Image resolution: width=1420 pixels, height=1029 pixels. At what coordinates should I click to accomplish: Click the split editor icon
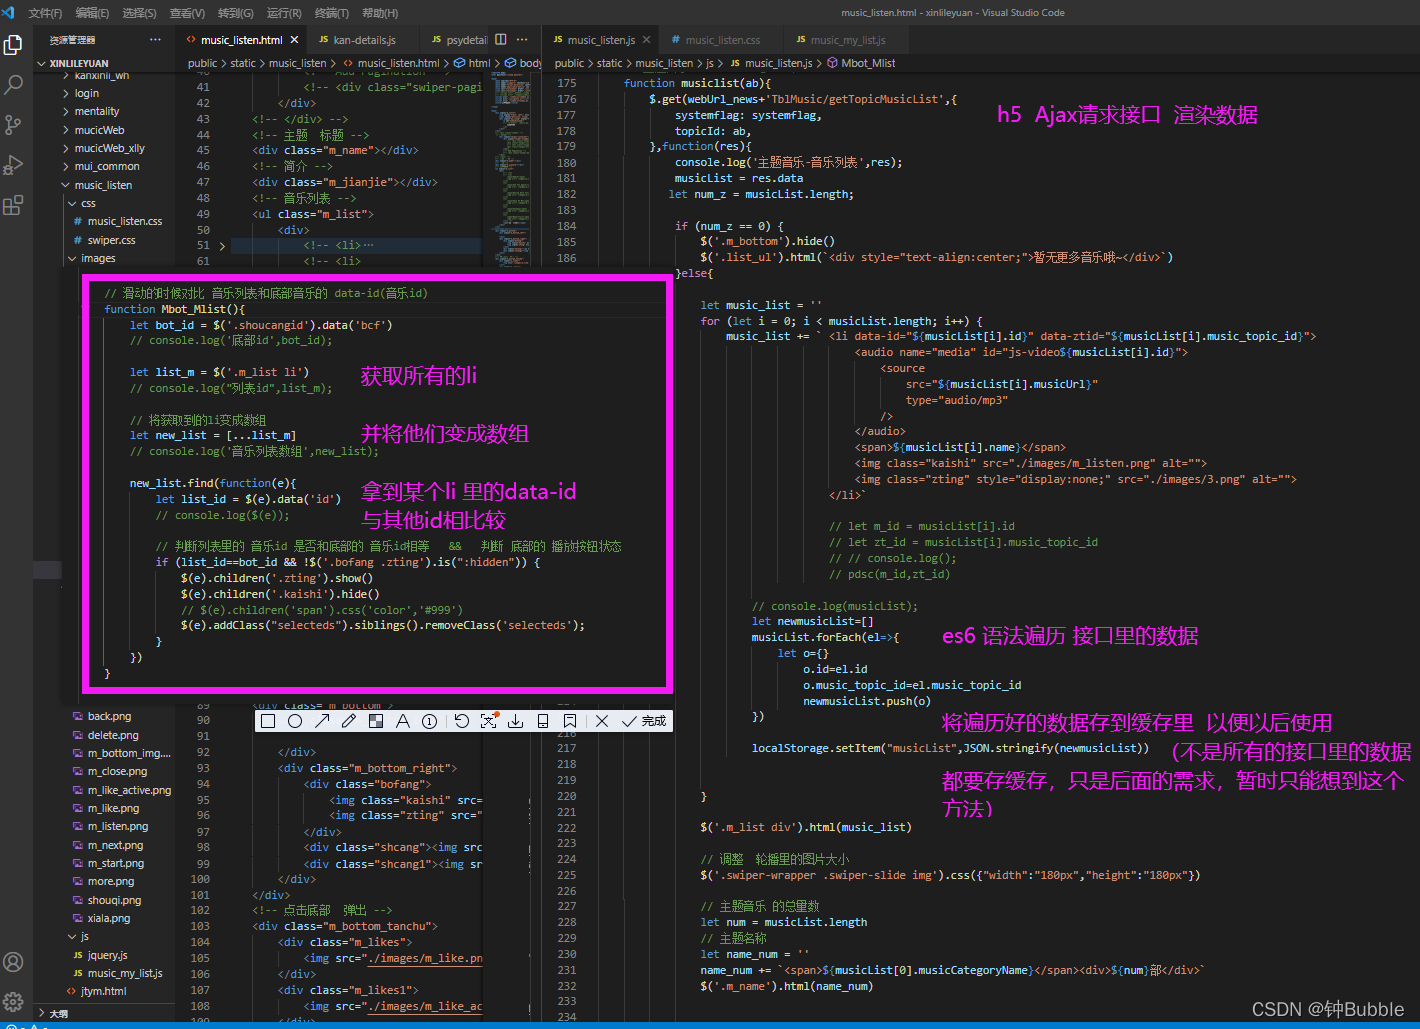point(501,40)
